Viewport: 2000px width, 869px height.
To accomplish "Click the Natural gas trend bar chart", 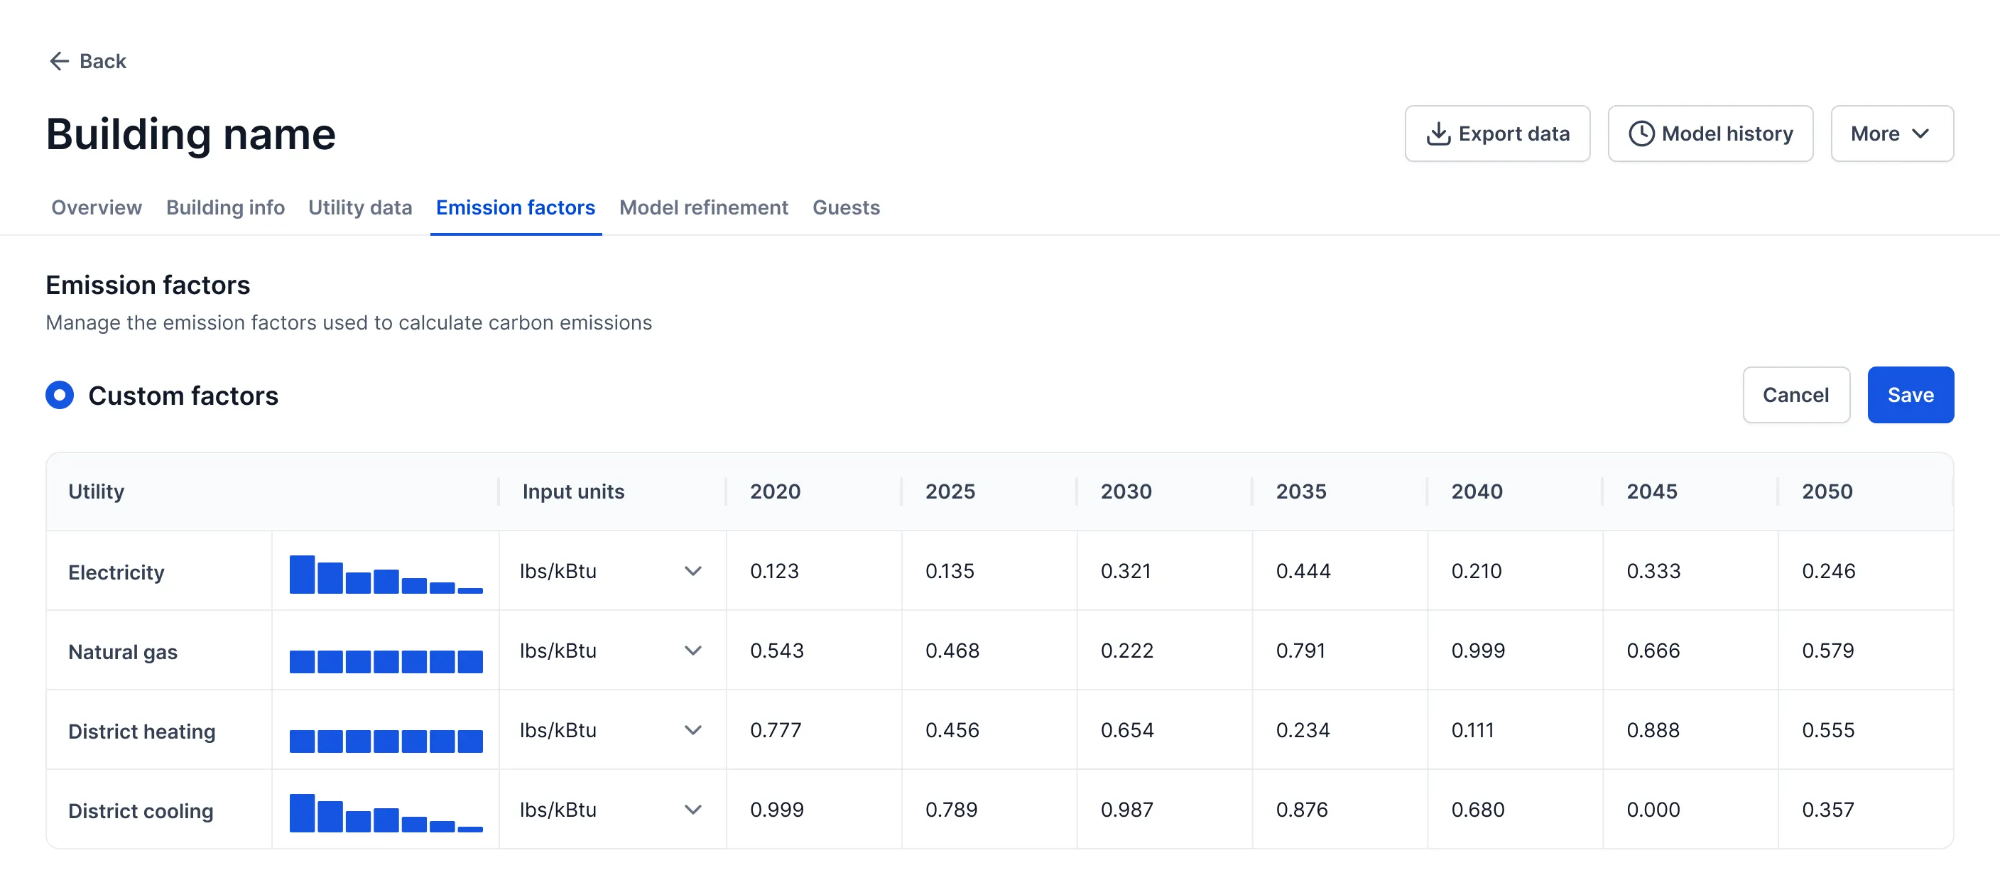I will [386, 661].
